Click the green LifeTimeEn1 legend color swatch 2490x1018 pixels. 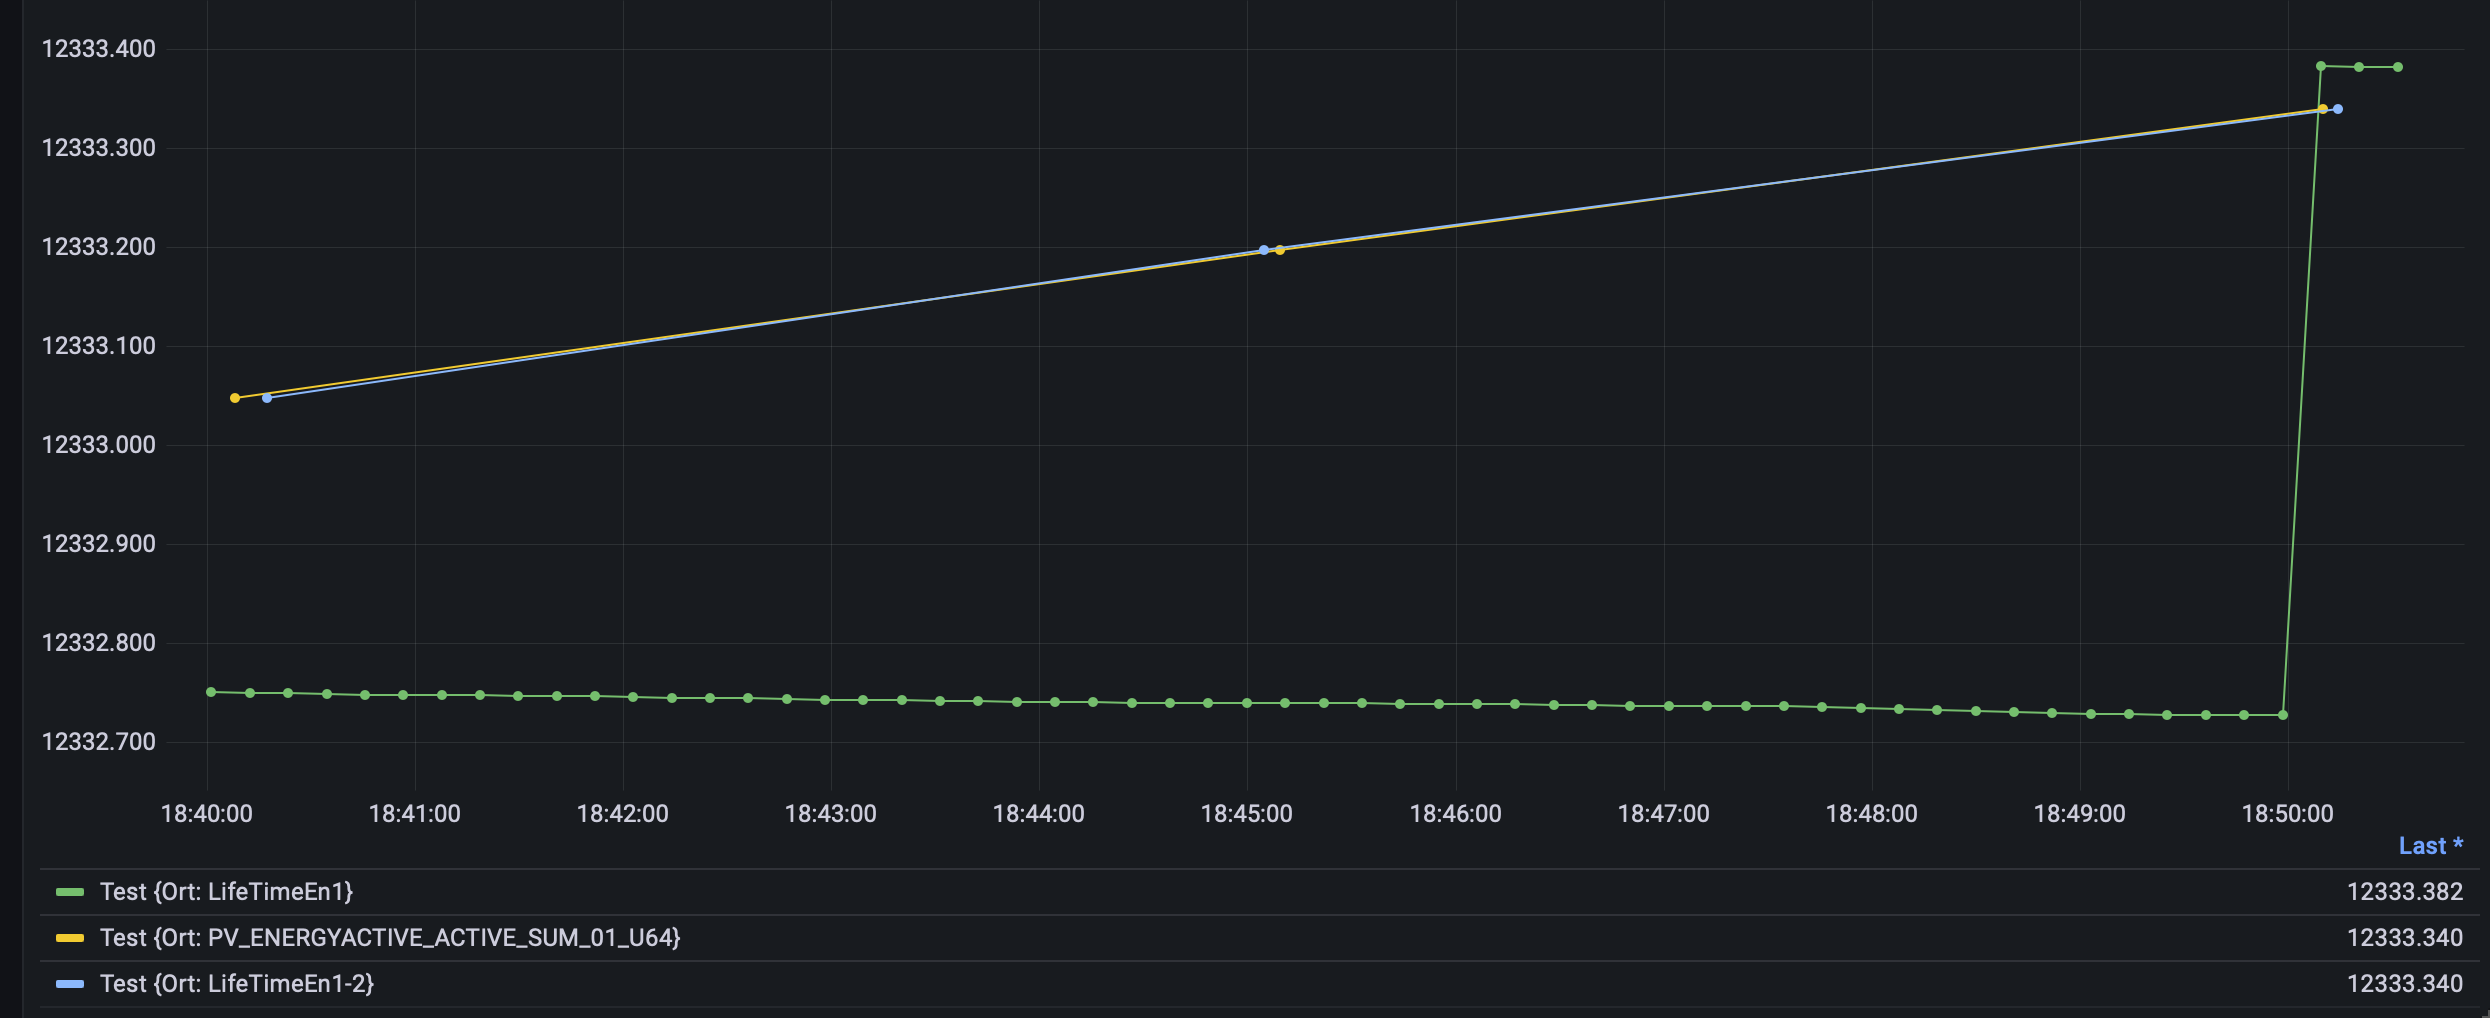(70, 892)
